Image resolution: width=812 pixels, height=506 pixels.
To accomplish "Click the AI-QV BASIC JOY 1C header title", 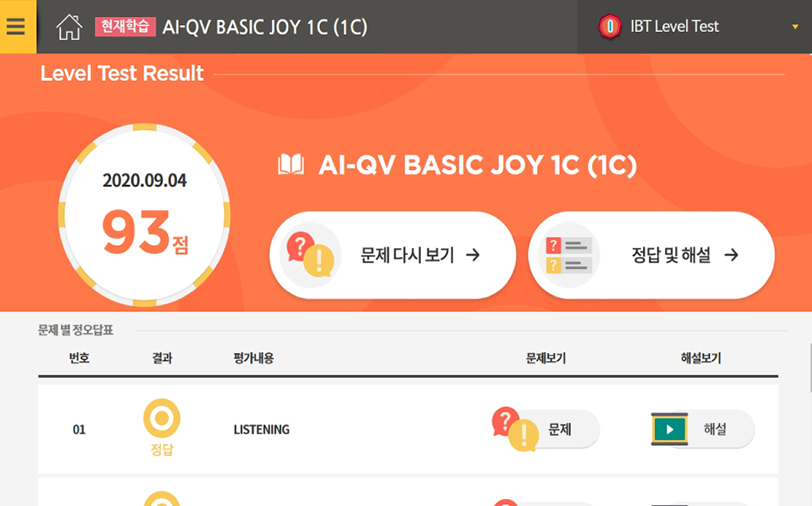I will 265,27.
